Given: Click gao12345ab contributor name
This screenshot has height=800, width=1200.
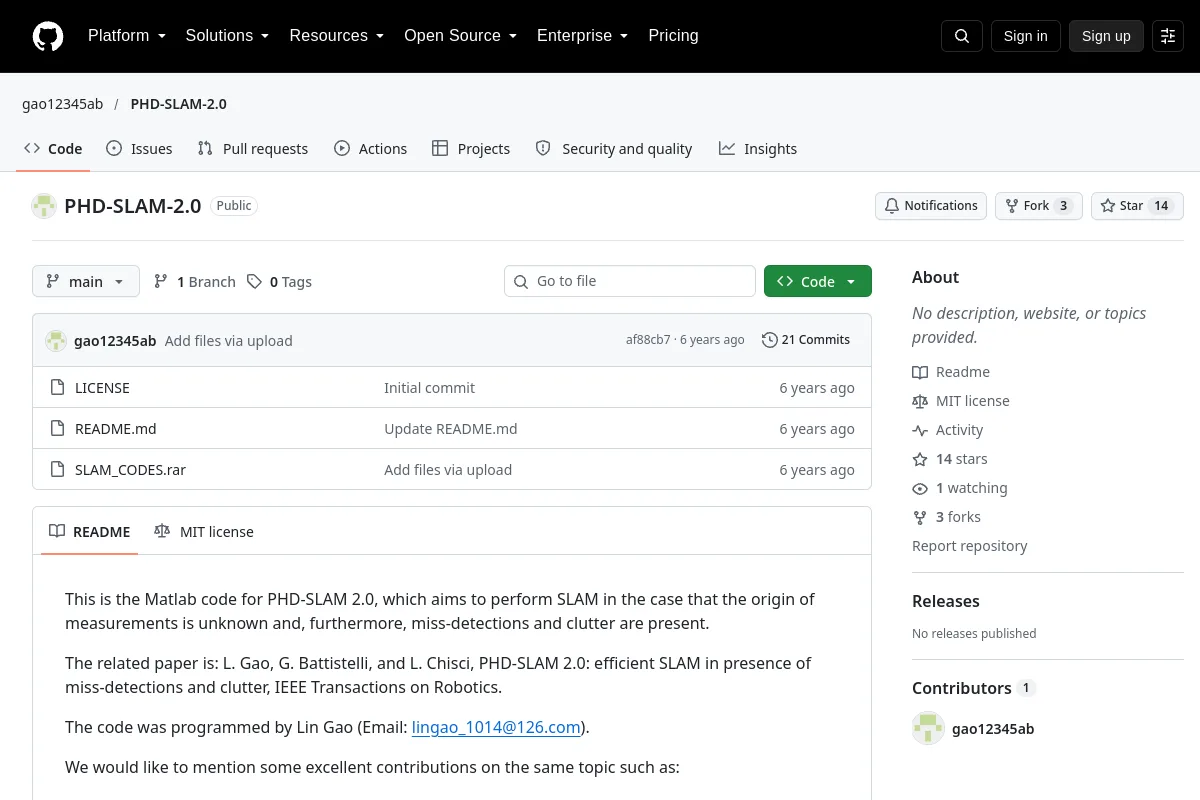Looking at the screenshot, I should point(993,729).
